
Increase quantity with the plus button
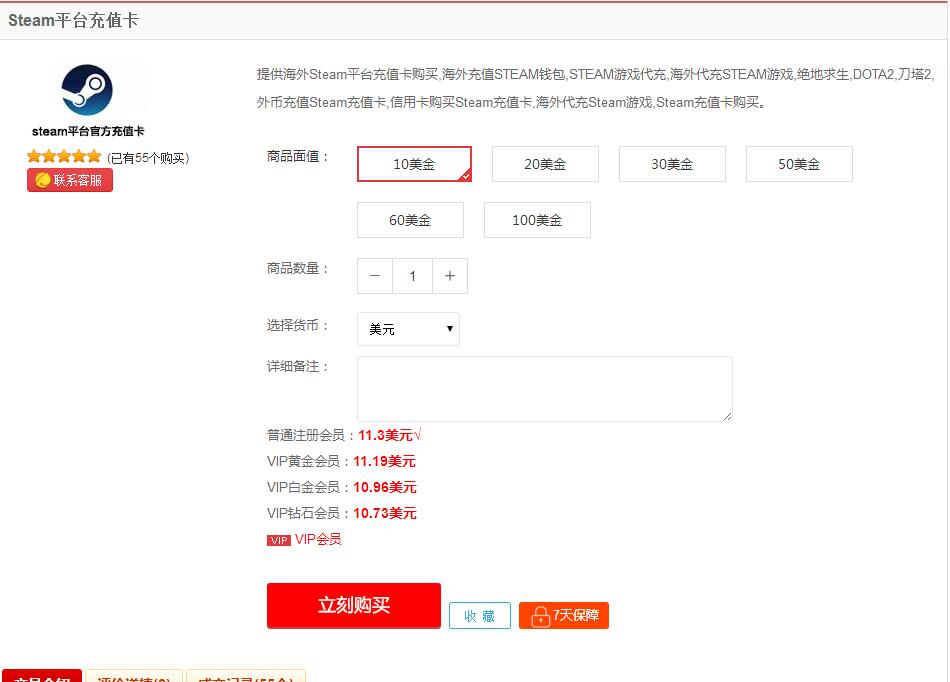pos(450,276)
